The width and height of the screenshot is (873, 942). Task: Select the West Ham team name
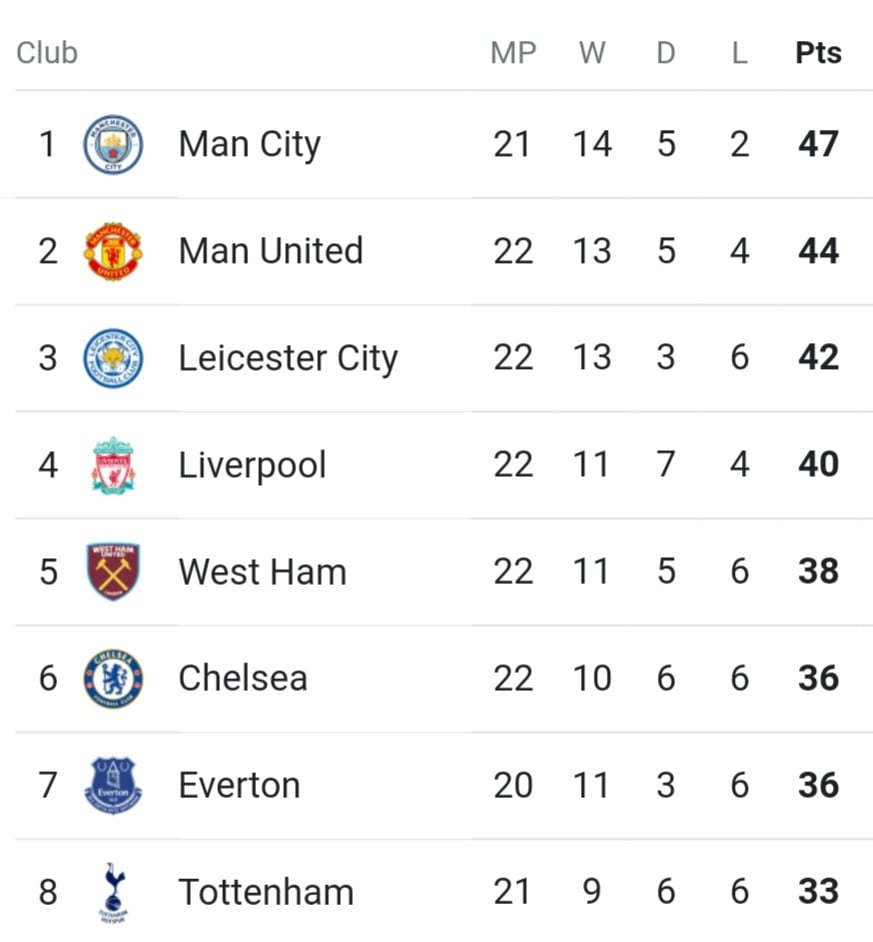click(x=263, y=571)
